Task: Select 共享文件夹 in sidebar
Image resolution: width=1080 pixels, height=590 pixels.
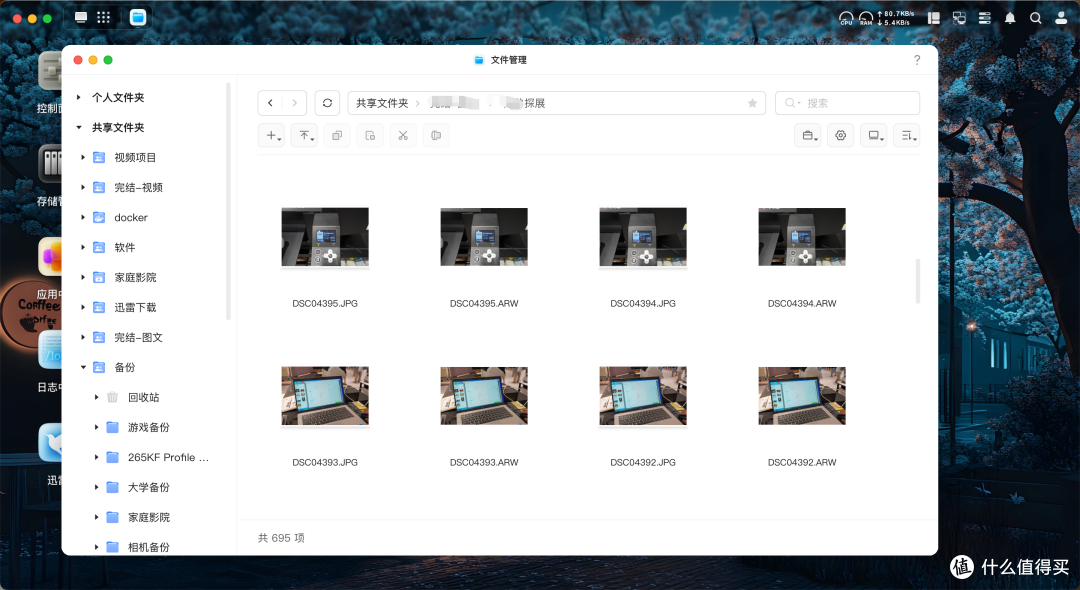Action: click(118, 127)
